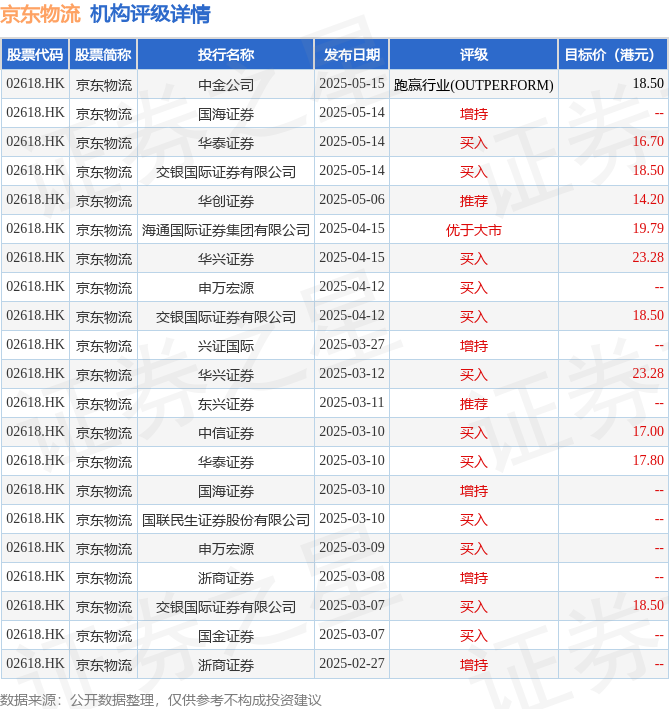The height and width of the screenshot is (709, 669).
Task: Click 推荐 rating in 华创证券 row
Action: coord(474,201)
